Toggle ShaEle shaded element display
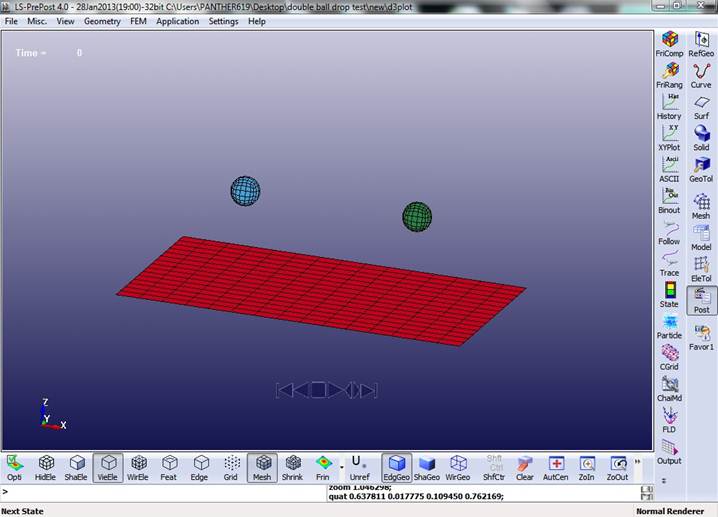Image resolution: width=718 pixels, height=517 pixels. coord(76,468)
